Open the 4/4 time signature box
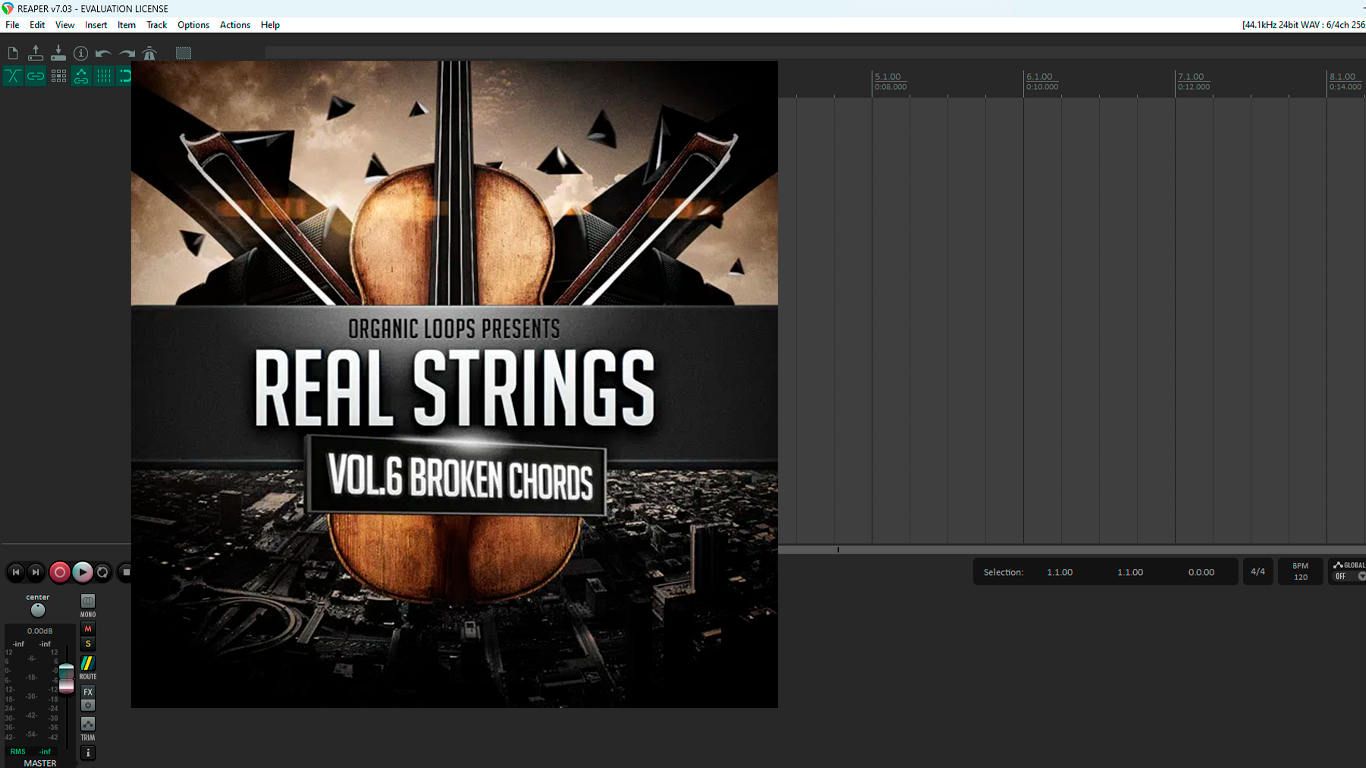Image resolution: width=1366 pixels, height=768 pixels. click(x=1258, y=572)
